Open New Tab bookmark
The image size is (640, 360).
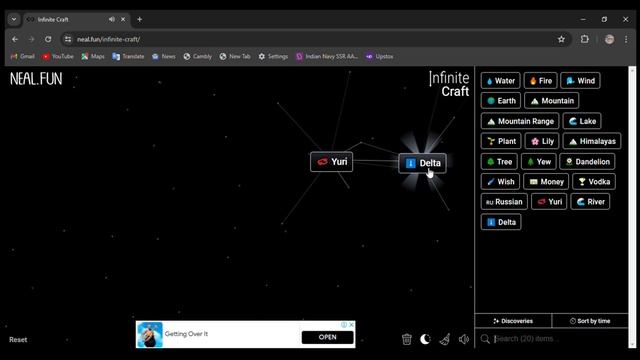point(235,56)
